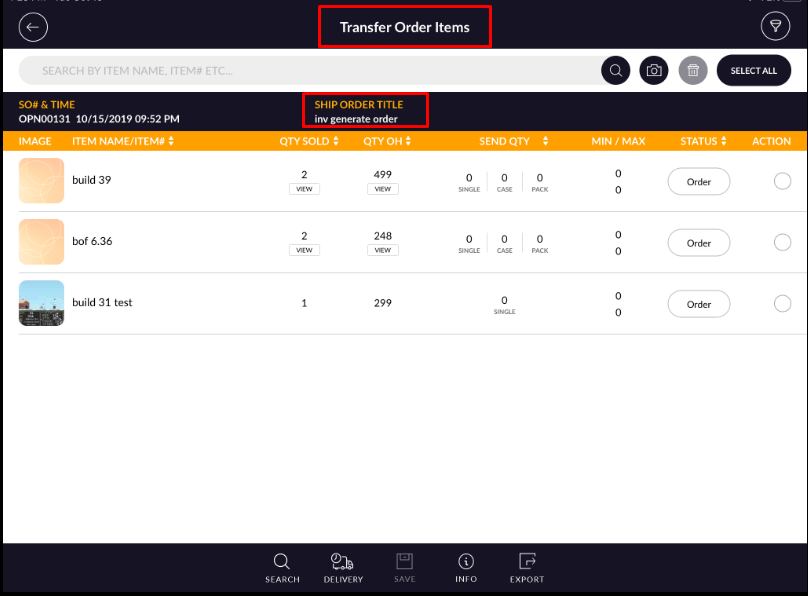Select the radio button for build 39
The width and height of the screenshot is (808, 596).
tap(782, 181)
